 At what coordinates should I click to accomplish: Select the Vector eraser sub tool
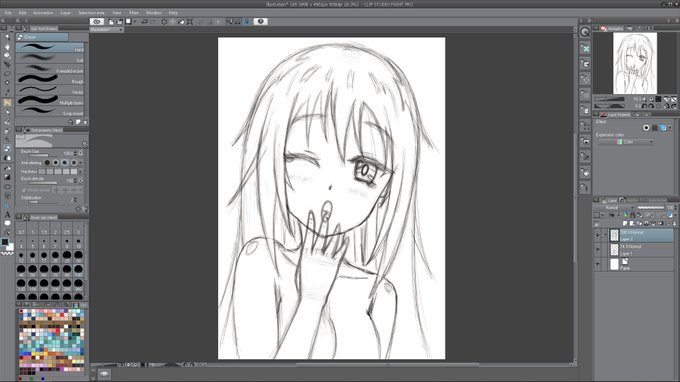click(x=50, y=90)
